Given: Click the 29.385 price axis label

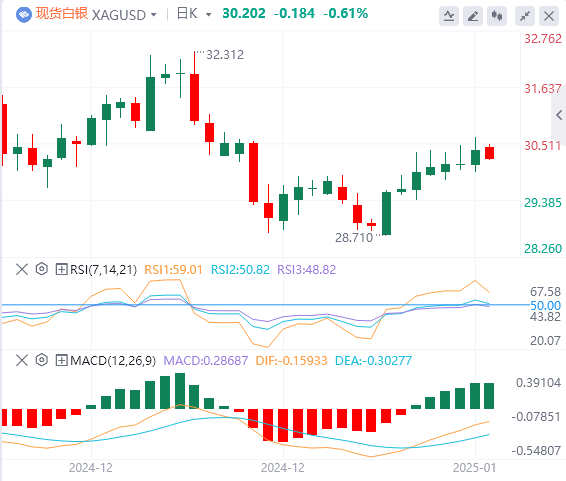Looking at the screenshot, I should pos(543,203).
